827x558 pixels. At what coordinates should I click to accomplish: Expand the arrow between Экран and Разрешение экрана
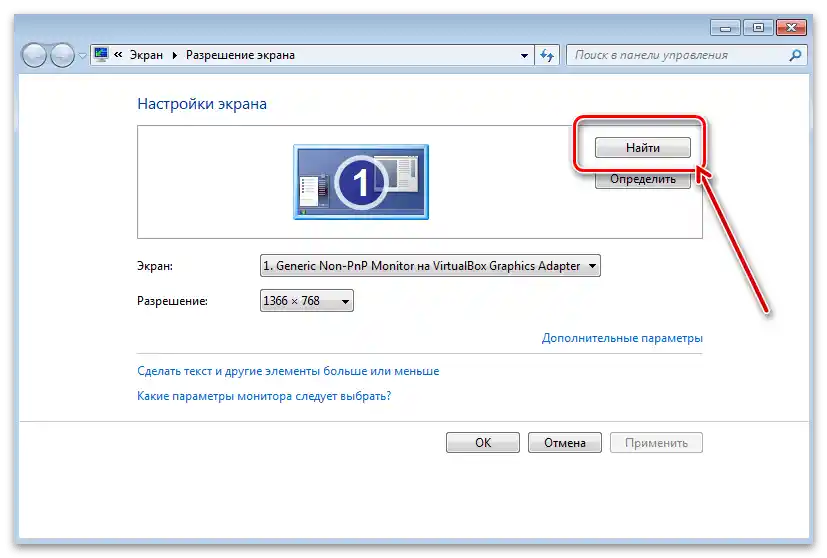175,55
